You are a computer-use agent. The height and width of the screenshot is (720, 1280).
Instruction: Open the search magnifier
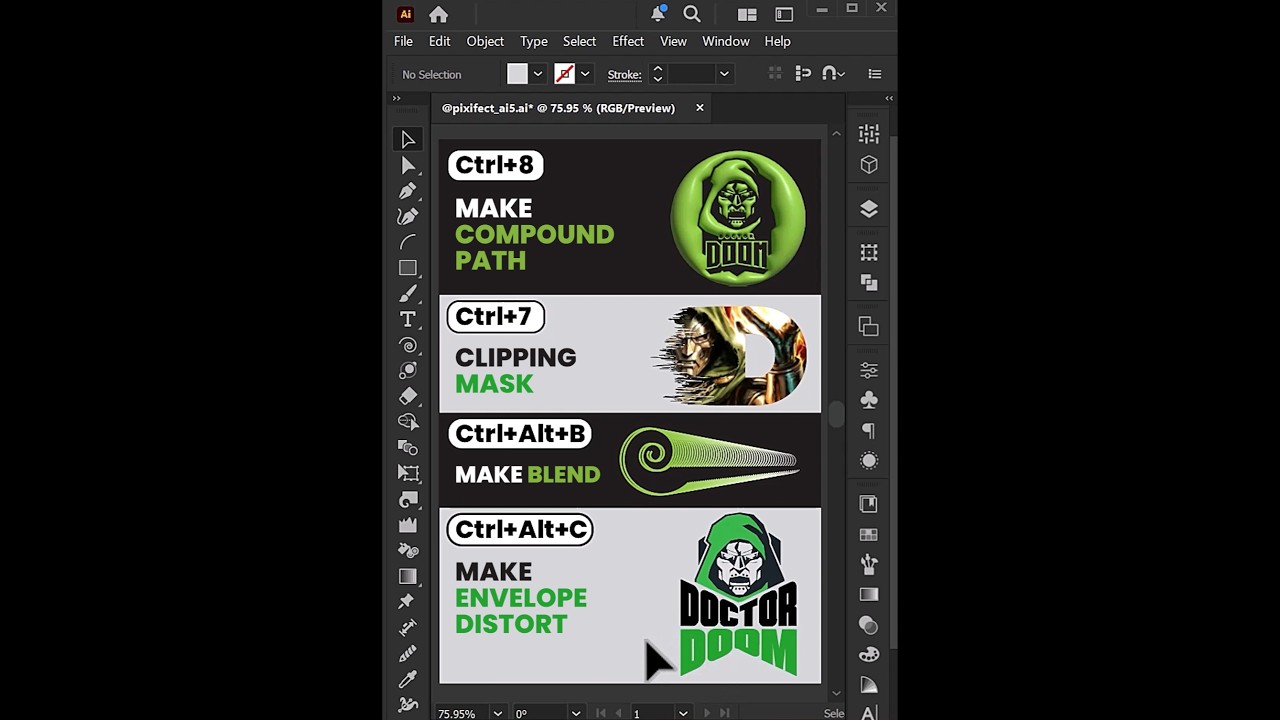691,14
